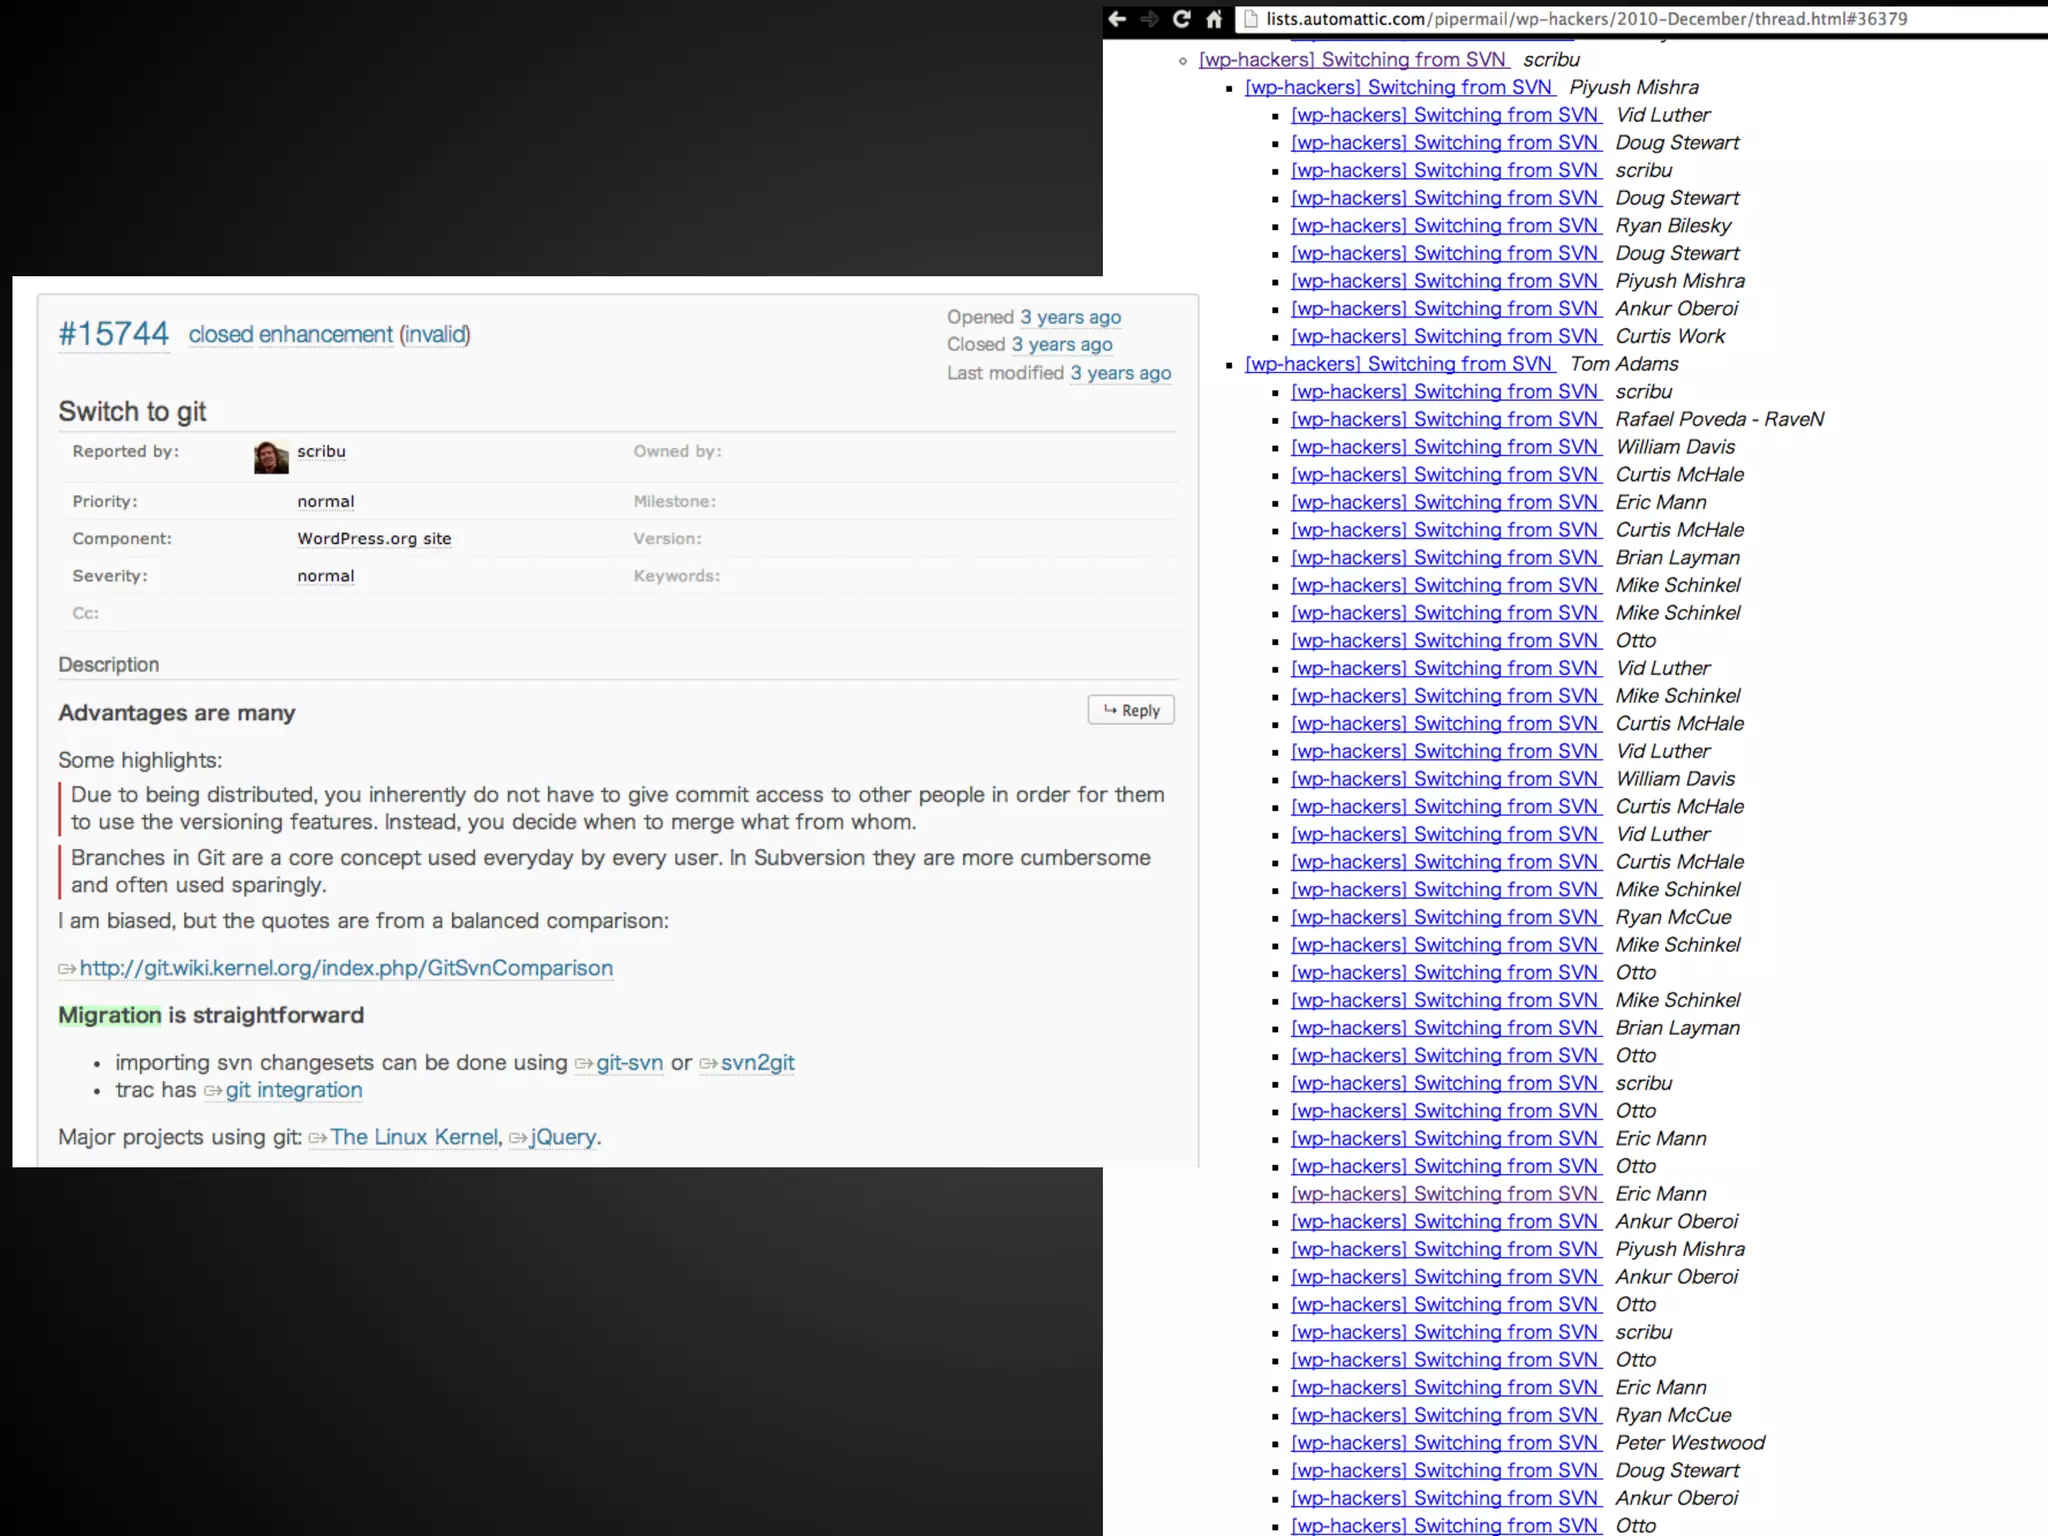Go to browser home icon
This screenshot has width=2048, height=1536.
[x=1214, y=19]
